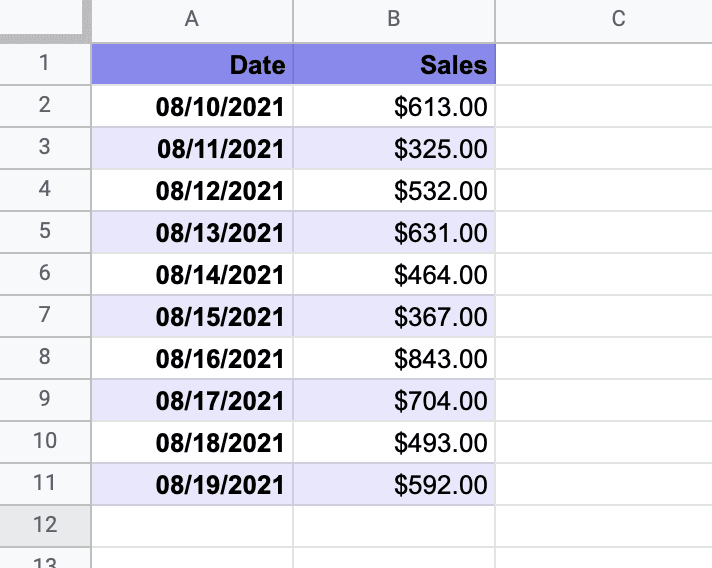712x568 pixels.
Task: Select row 10 header
Action: pos(45,442)
